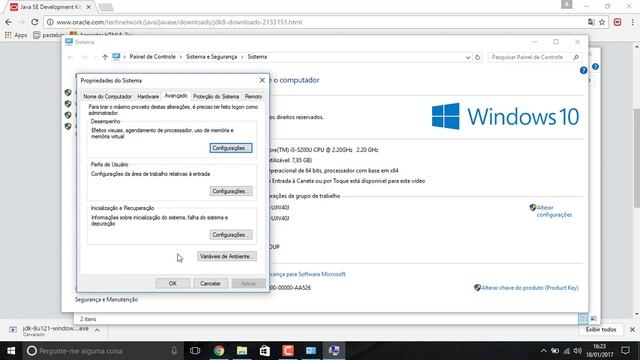Show hidden system tray icons
The height and width of the screenshot is (360, 640).
543,351
